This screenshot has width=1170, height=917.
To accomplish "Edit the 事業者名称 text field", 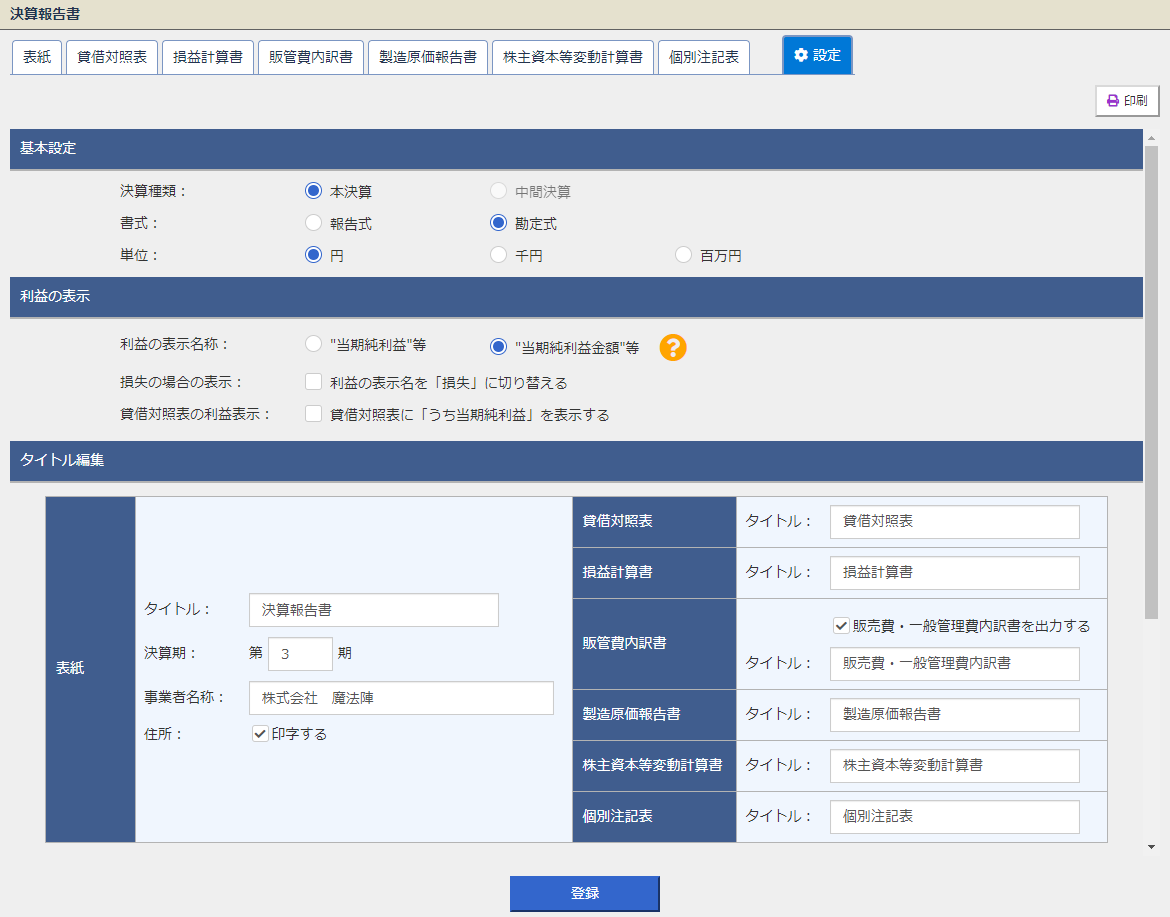I will (x=401, y=698).
